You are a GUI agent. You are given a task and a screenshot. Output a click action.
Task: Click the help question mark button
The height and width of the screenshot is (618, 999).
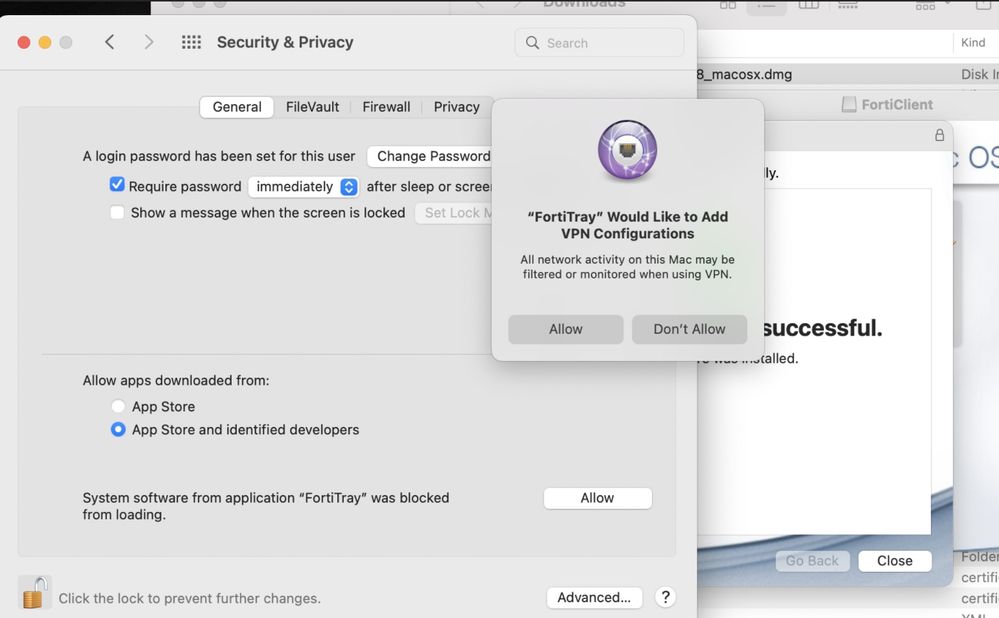(x=665, y=597)
